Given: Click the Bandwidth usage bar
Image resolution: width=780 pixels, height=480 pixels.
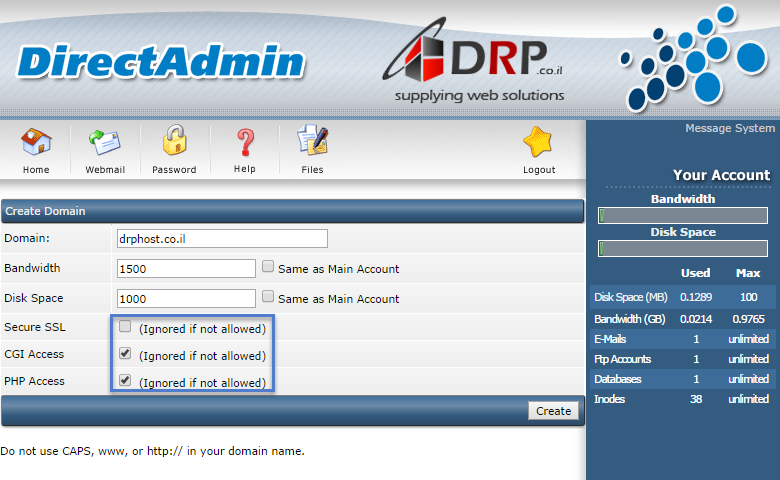Looking at the screenshot, I should [683, 216].
